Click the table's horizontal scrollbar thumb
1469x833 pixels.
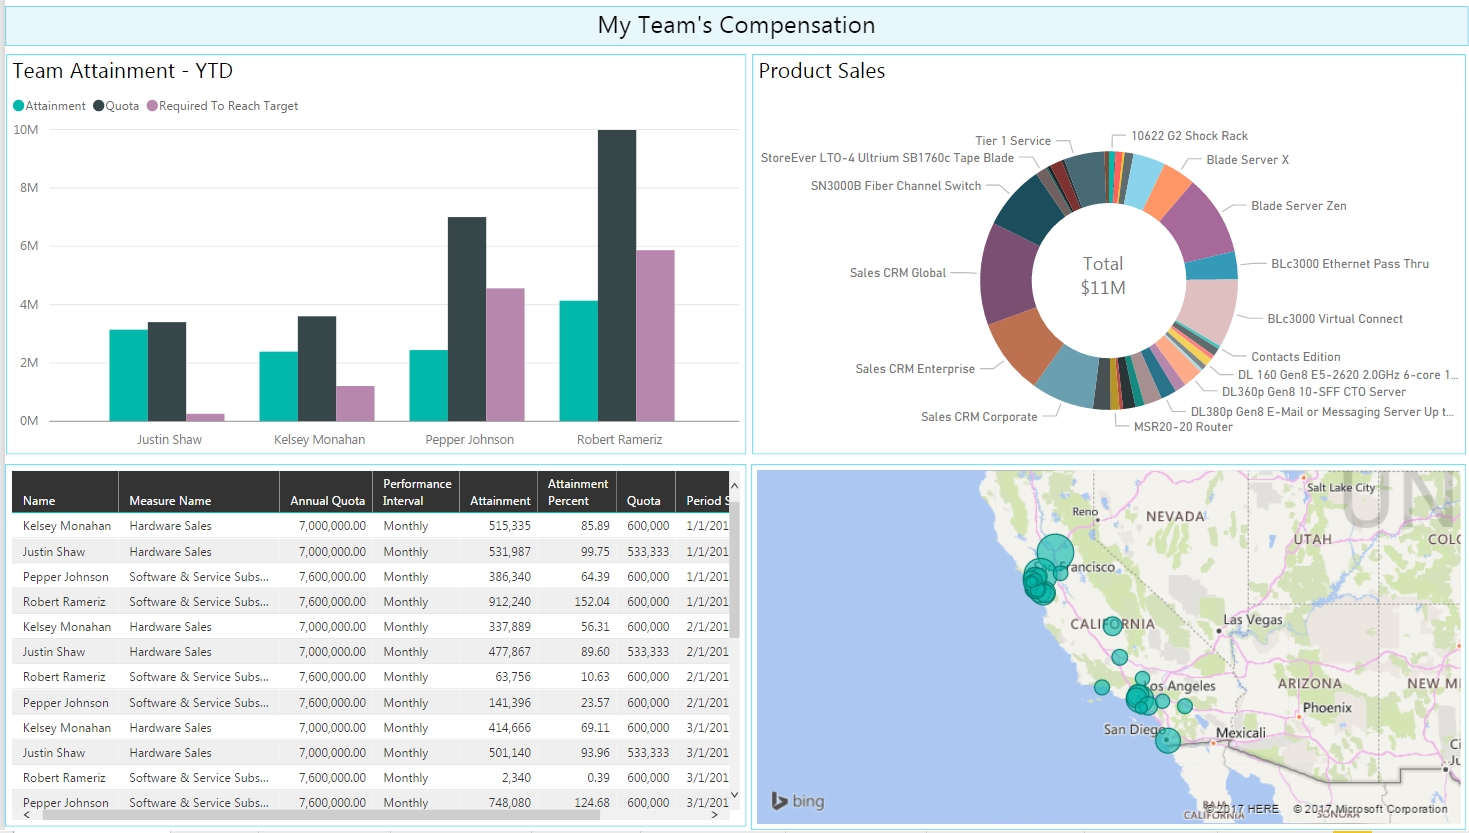pyautogui.click(x=320, y=815)
